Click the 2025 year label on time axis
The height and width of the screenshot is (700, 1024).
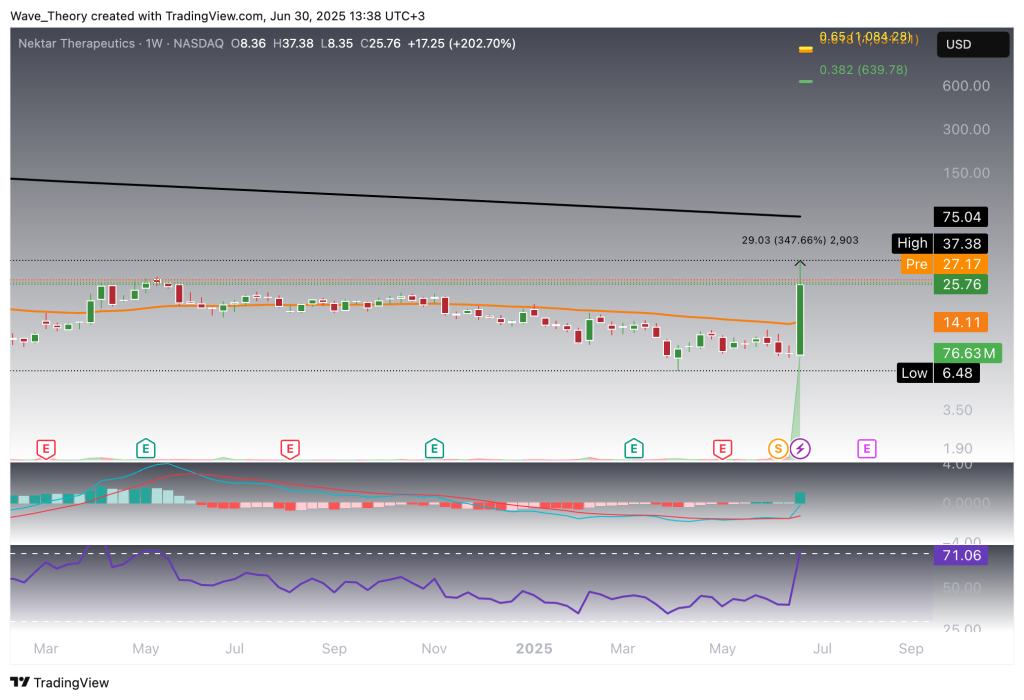pyautogui.click(x=534, y=648)
